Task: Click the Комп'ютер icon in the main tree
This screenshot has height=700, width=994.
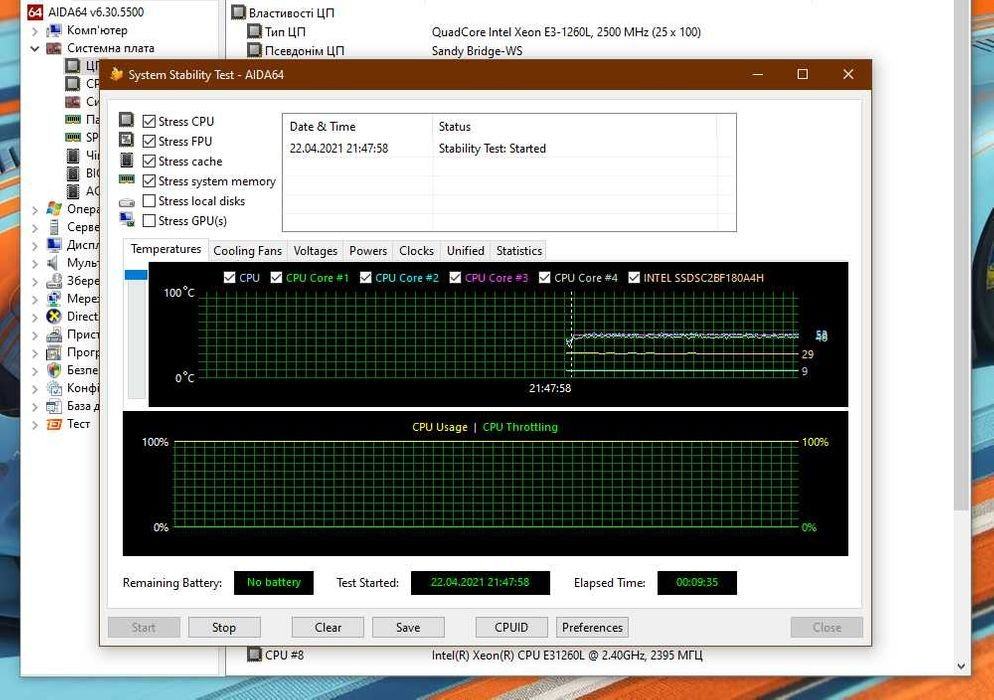Action: point(55,30)
